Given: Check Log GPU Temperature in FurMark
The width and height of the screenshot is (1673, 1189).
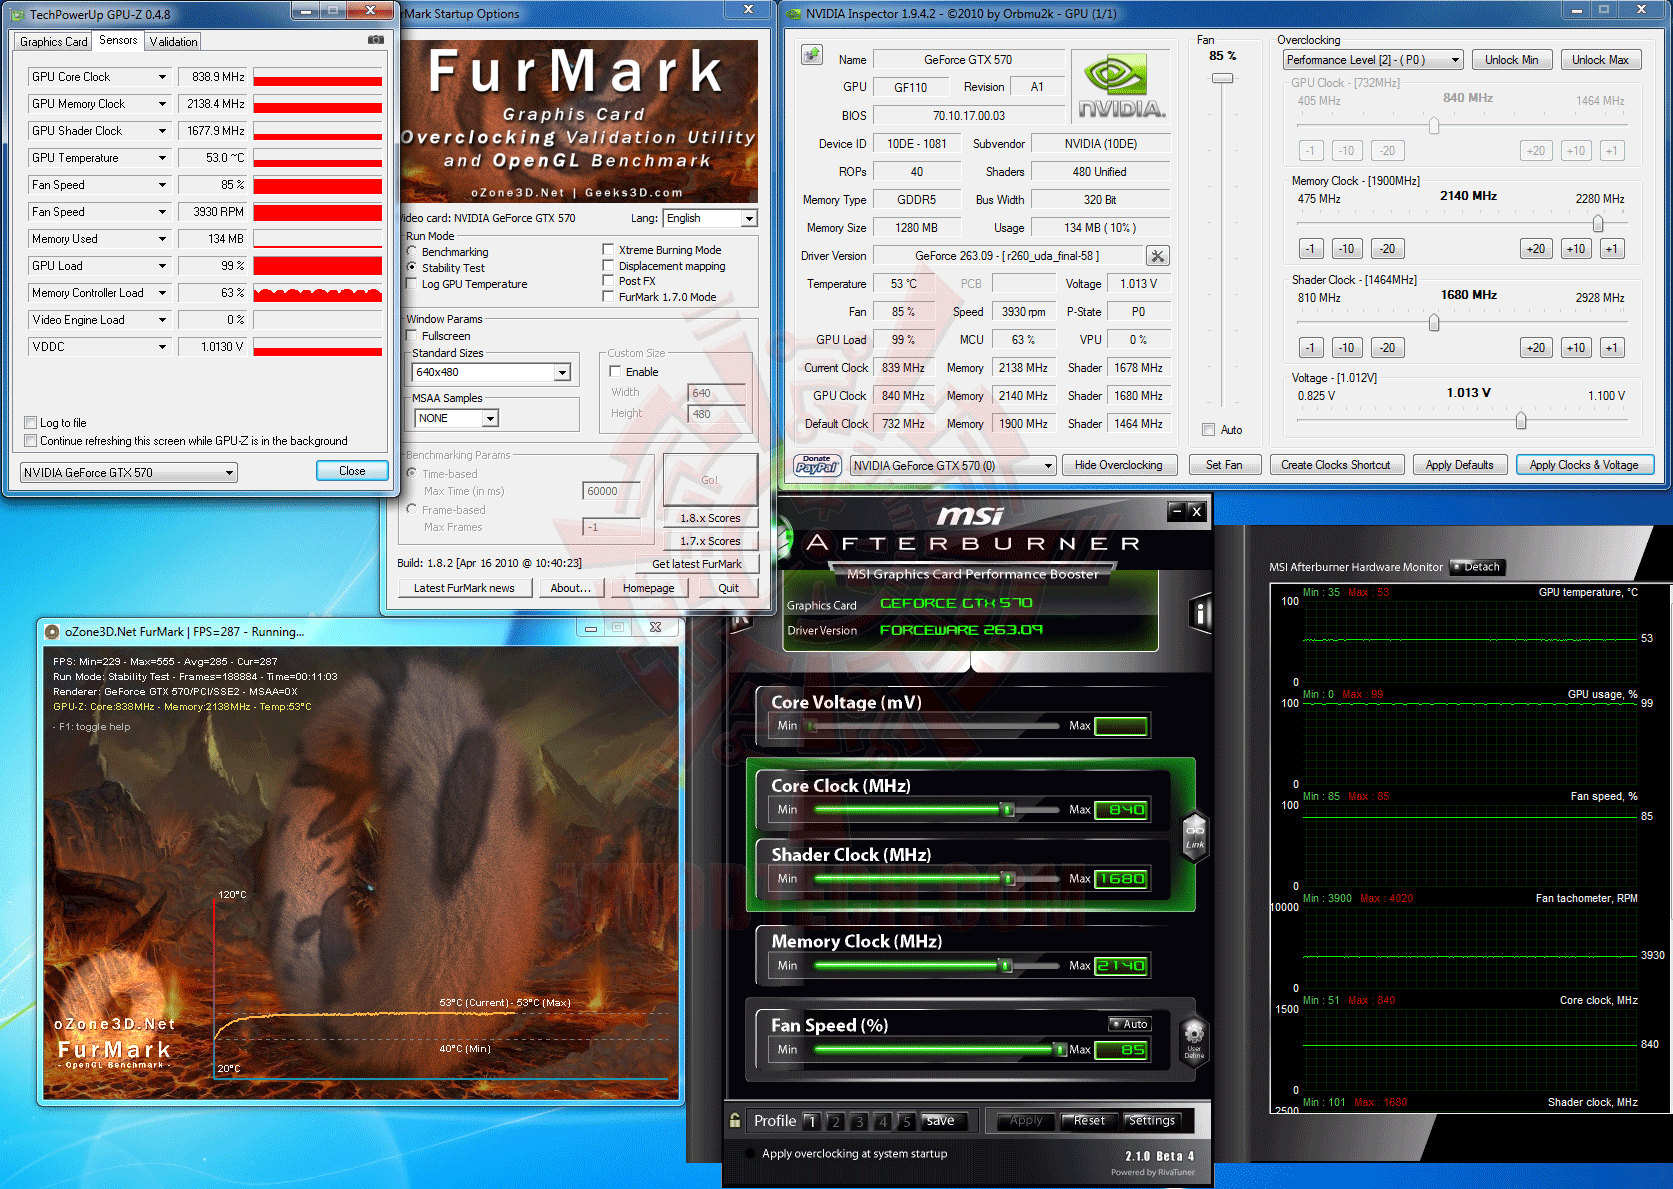Looking at the screenshot, I should click(x=412, y=284).
